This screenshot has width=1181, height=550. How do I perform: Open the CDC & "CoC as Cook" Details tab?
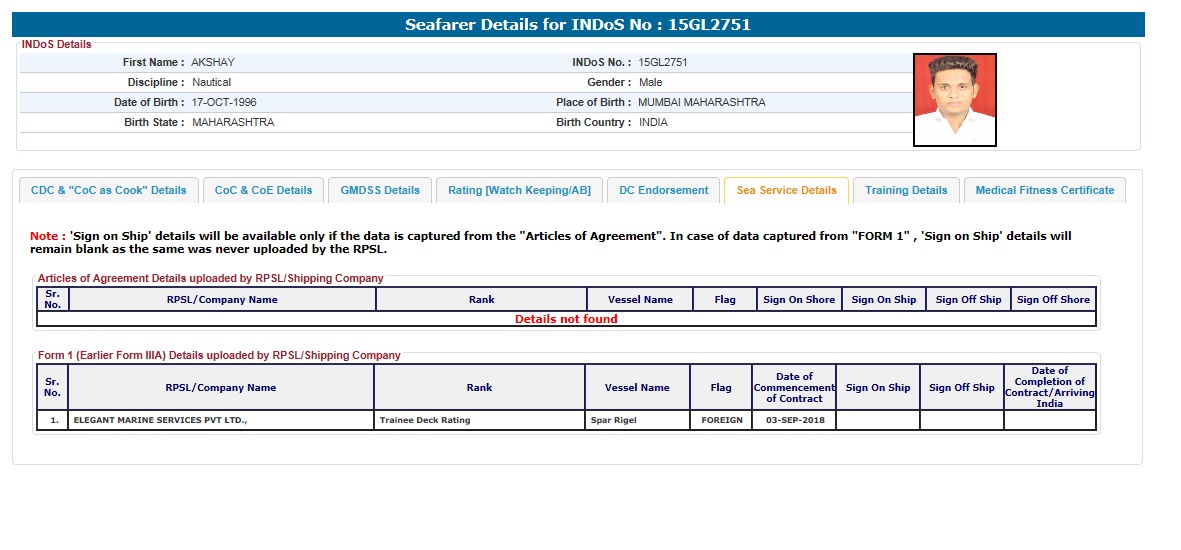[x=109, y=190]
